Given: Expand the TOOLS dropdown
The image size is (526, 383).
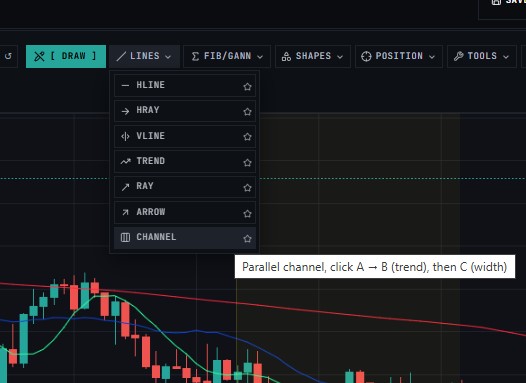Looking at the screenshot, I should tap(482, 56).
